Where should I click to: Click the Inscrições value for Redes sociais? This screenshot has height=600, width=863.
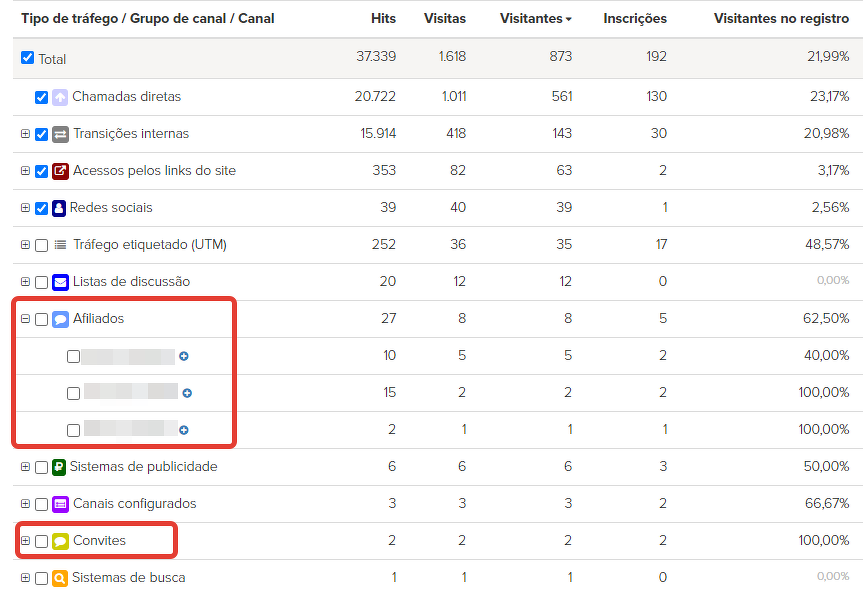pos(663,208)
